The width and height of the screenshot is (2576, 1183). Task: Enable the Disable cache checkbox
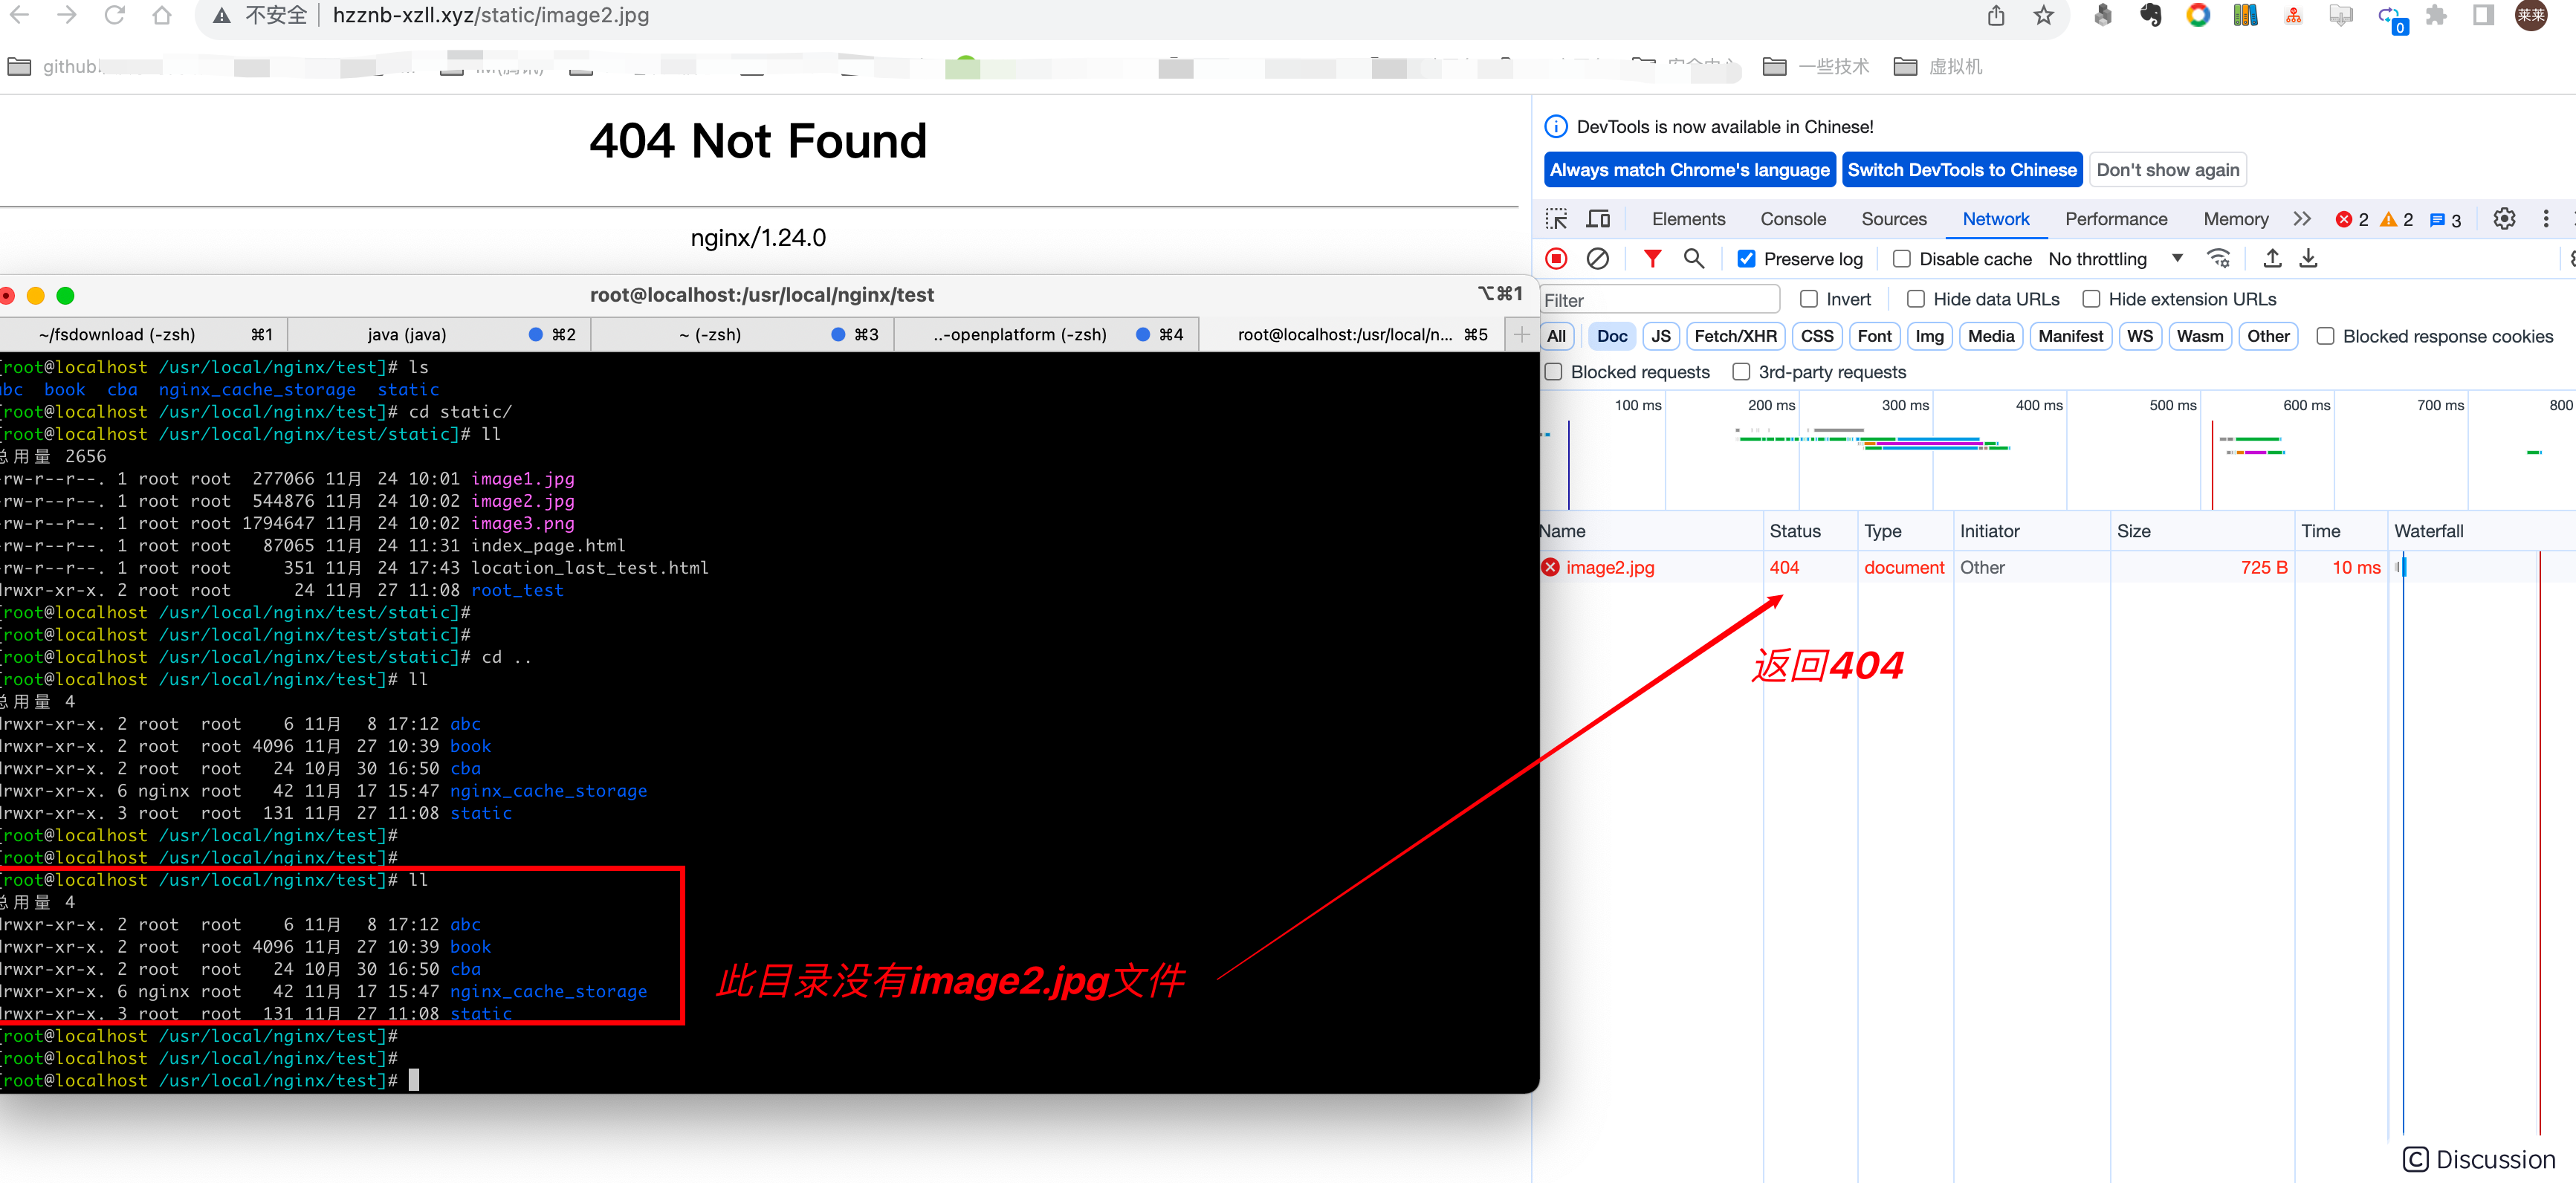point(1901,259)
